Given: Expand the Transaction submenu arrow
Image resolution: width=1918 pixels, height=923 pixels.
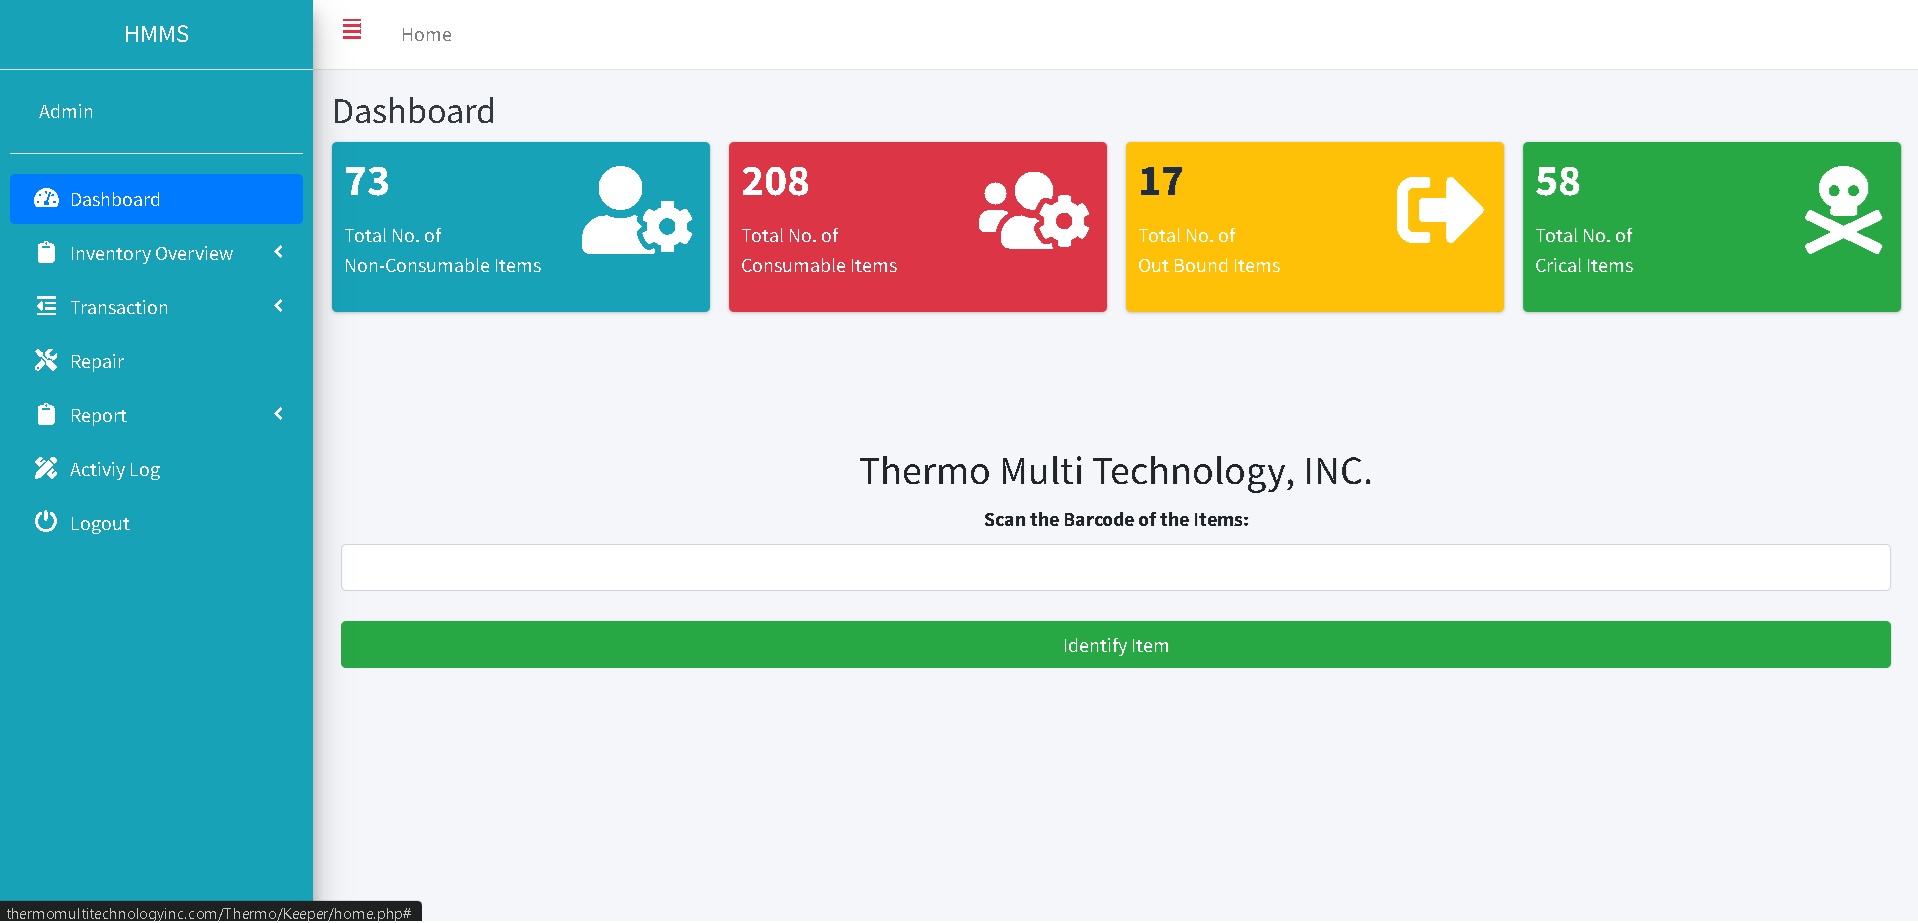Looking at the screenshot, I should pyautogui.click(x=278, y=306).
